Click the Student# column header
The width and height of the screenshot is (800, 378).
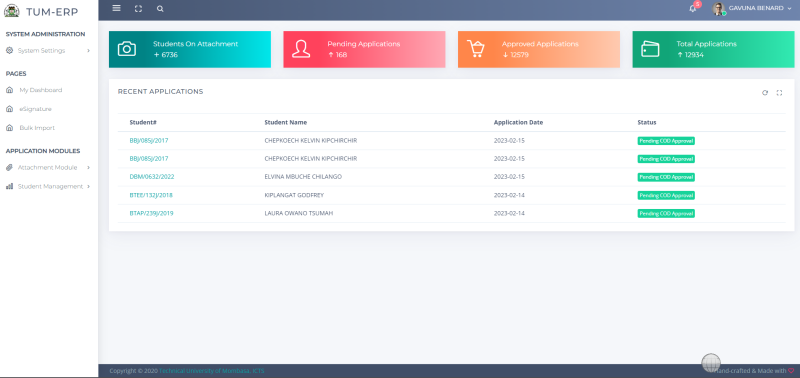point(143,122)
